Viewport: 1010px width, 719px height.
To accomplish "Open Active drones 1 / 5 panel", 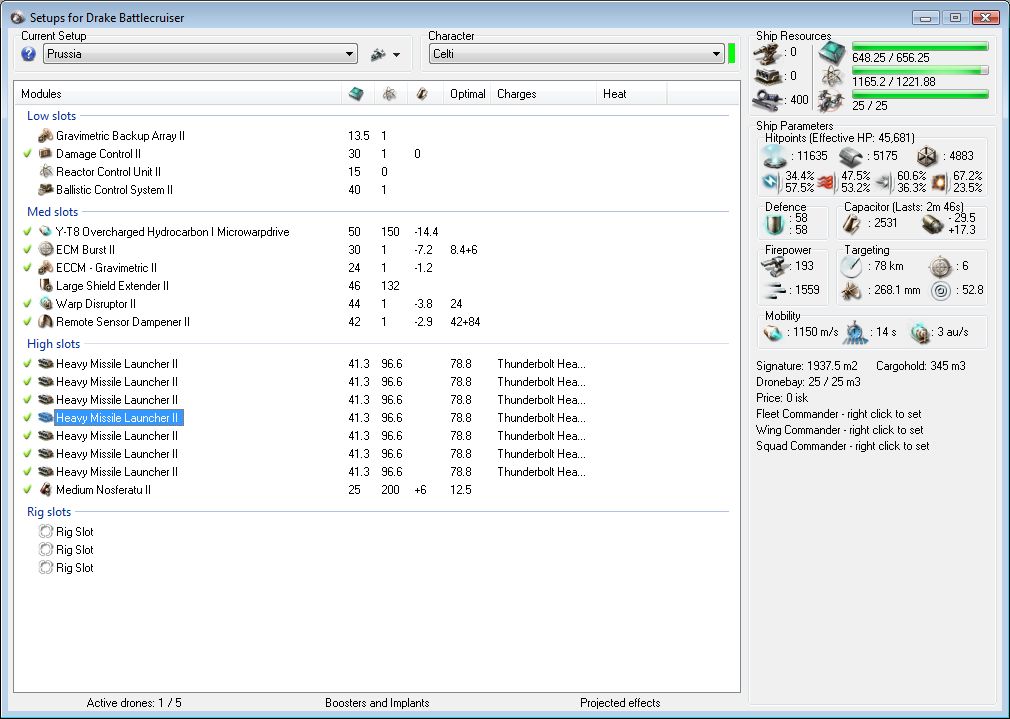I will (134, 703).
